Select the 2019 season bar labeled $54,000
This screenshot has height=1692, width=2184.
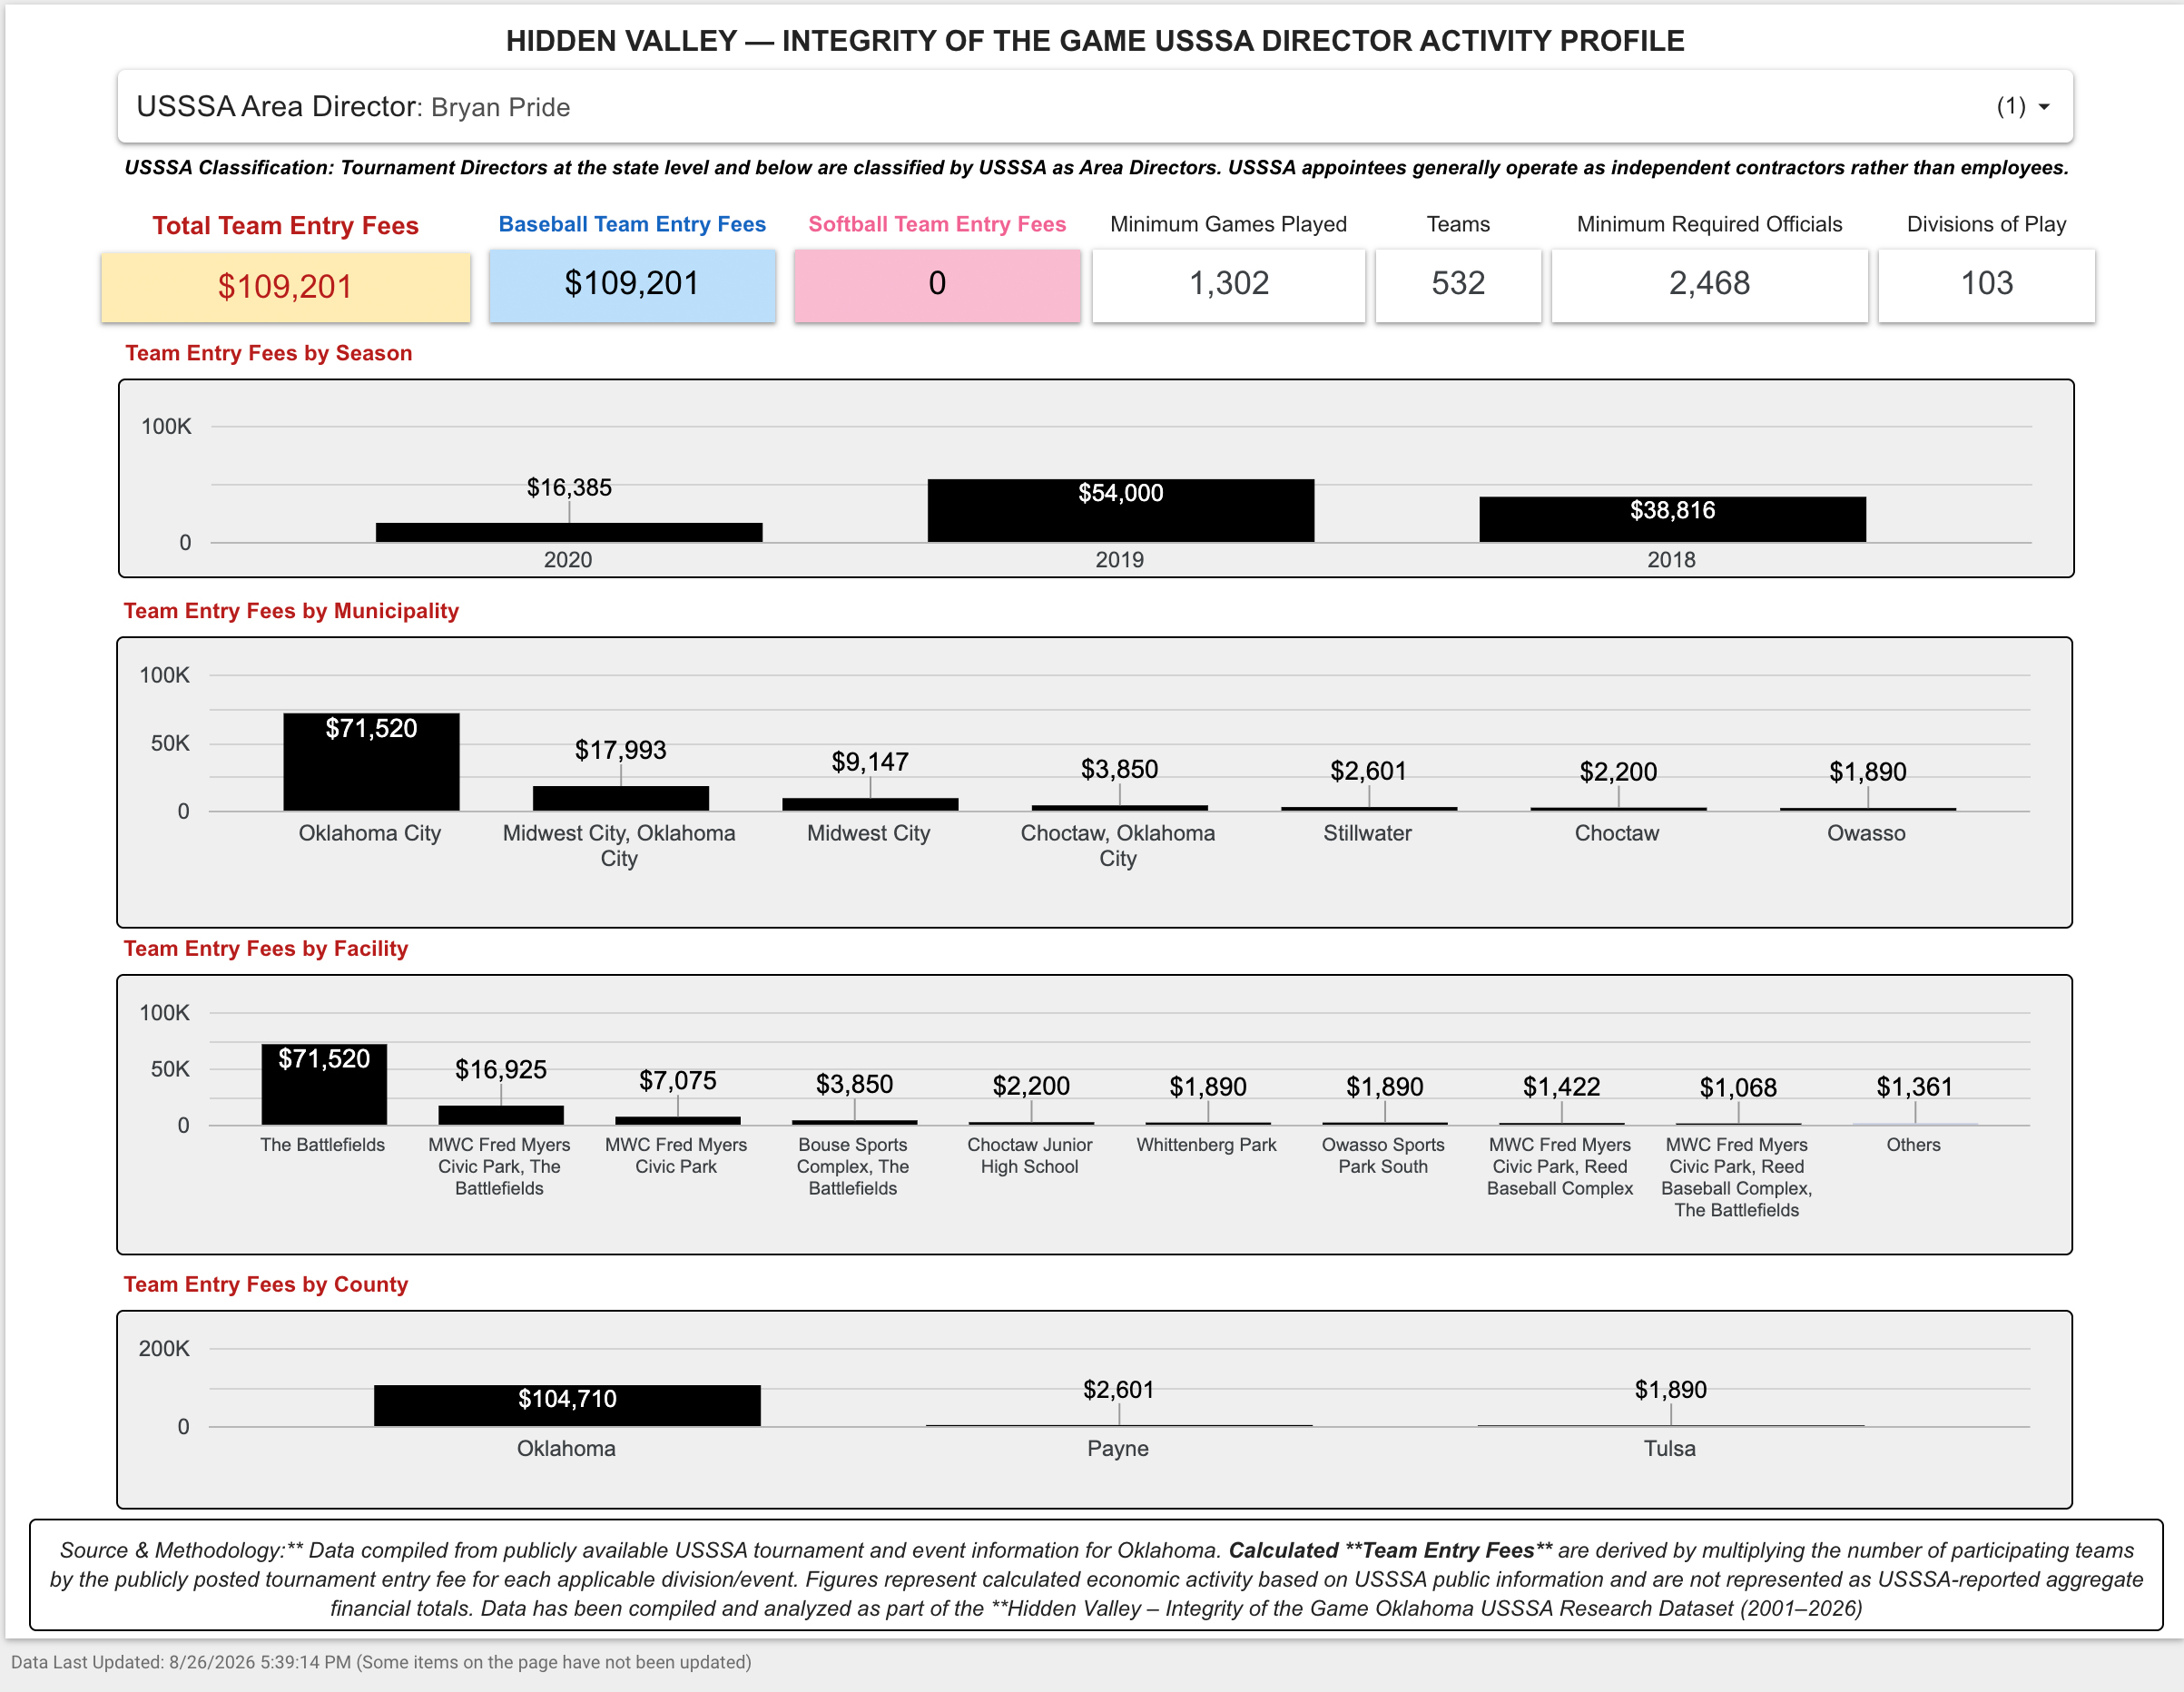[1121, 511]
